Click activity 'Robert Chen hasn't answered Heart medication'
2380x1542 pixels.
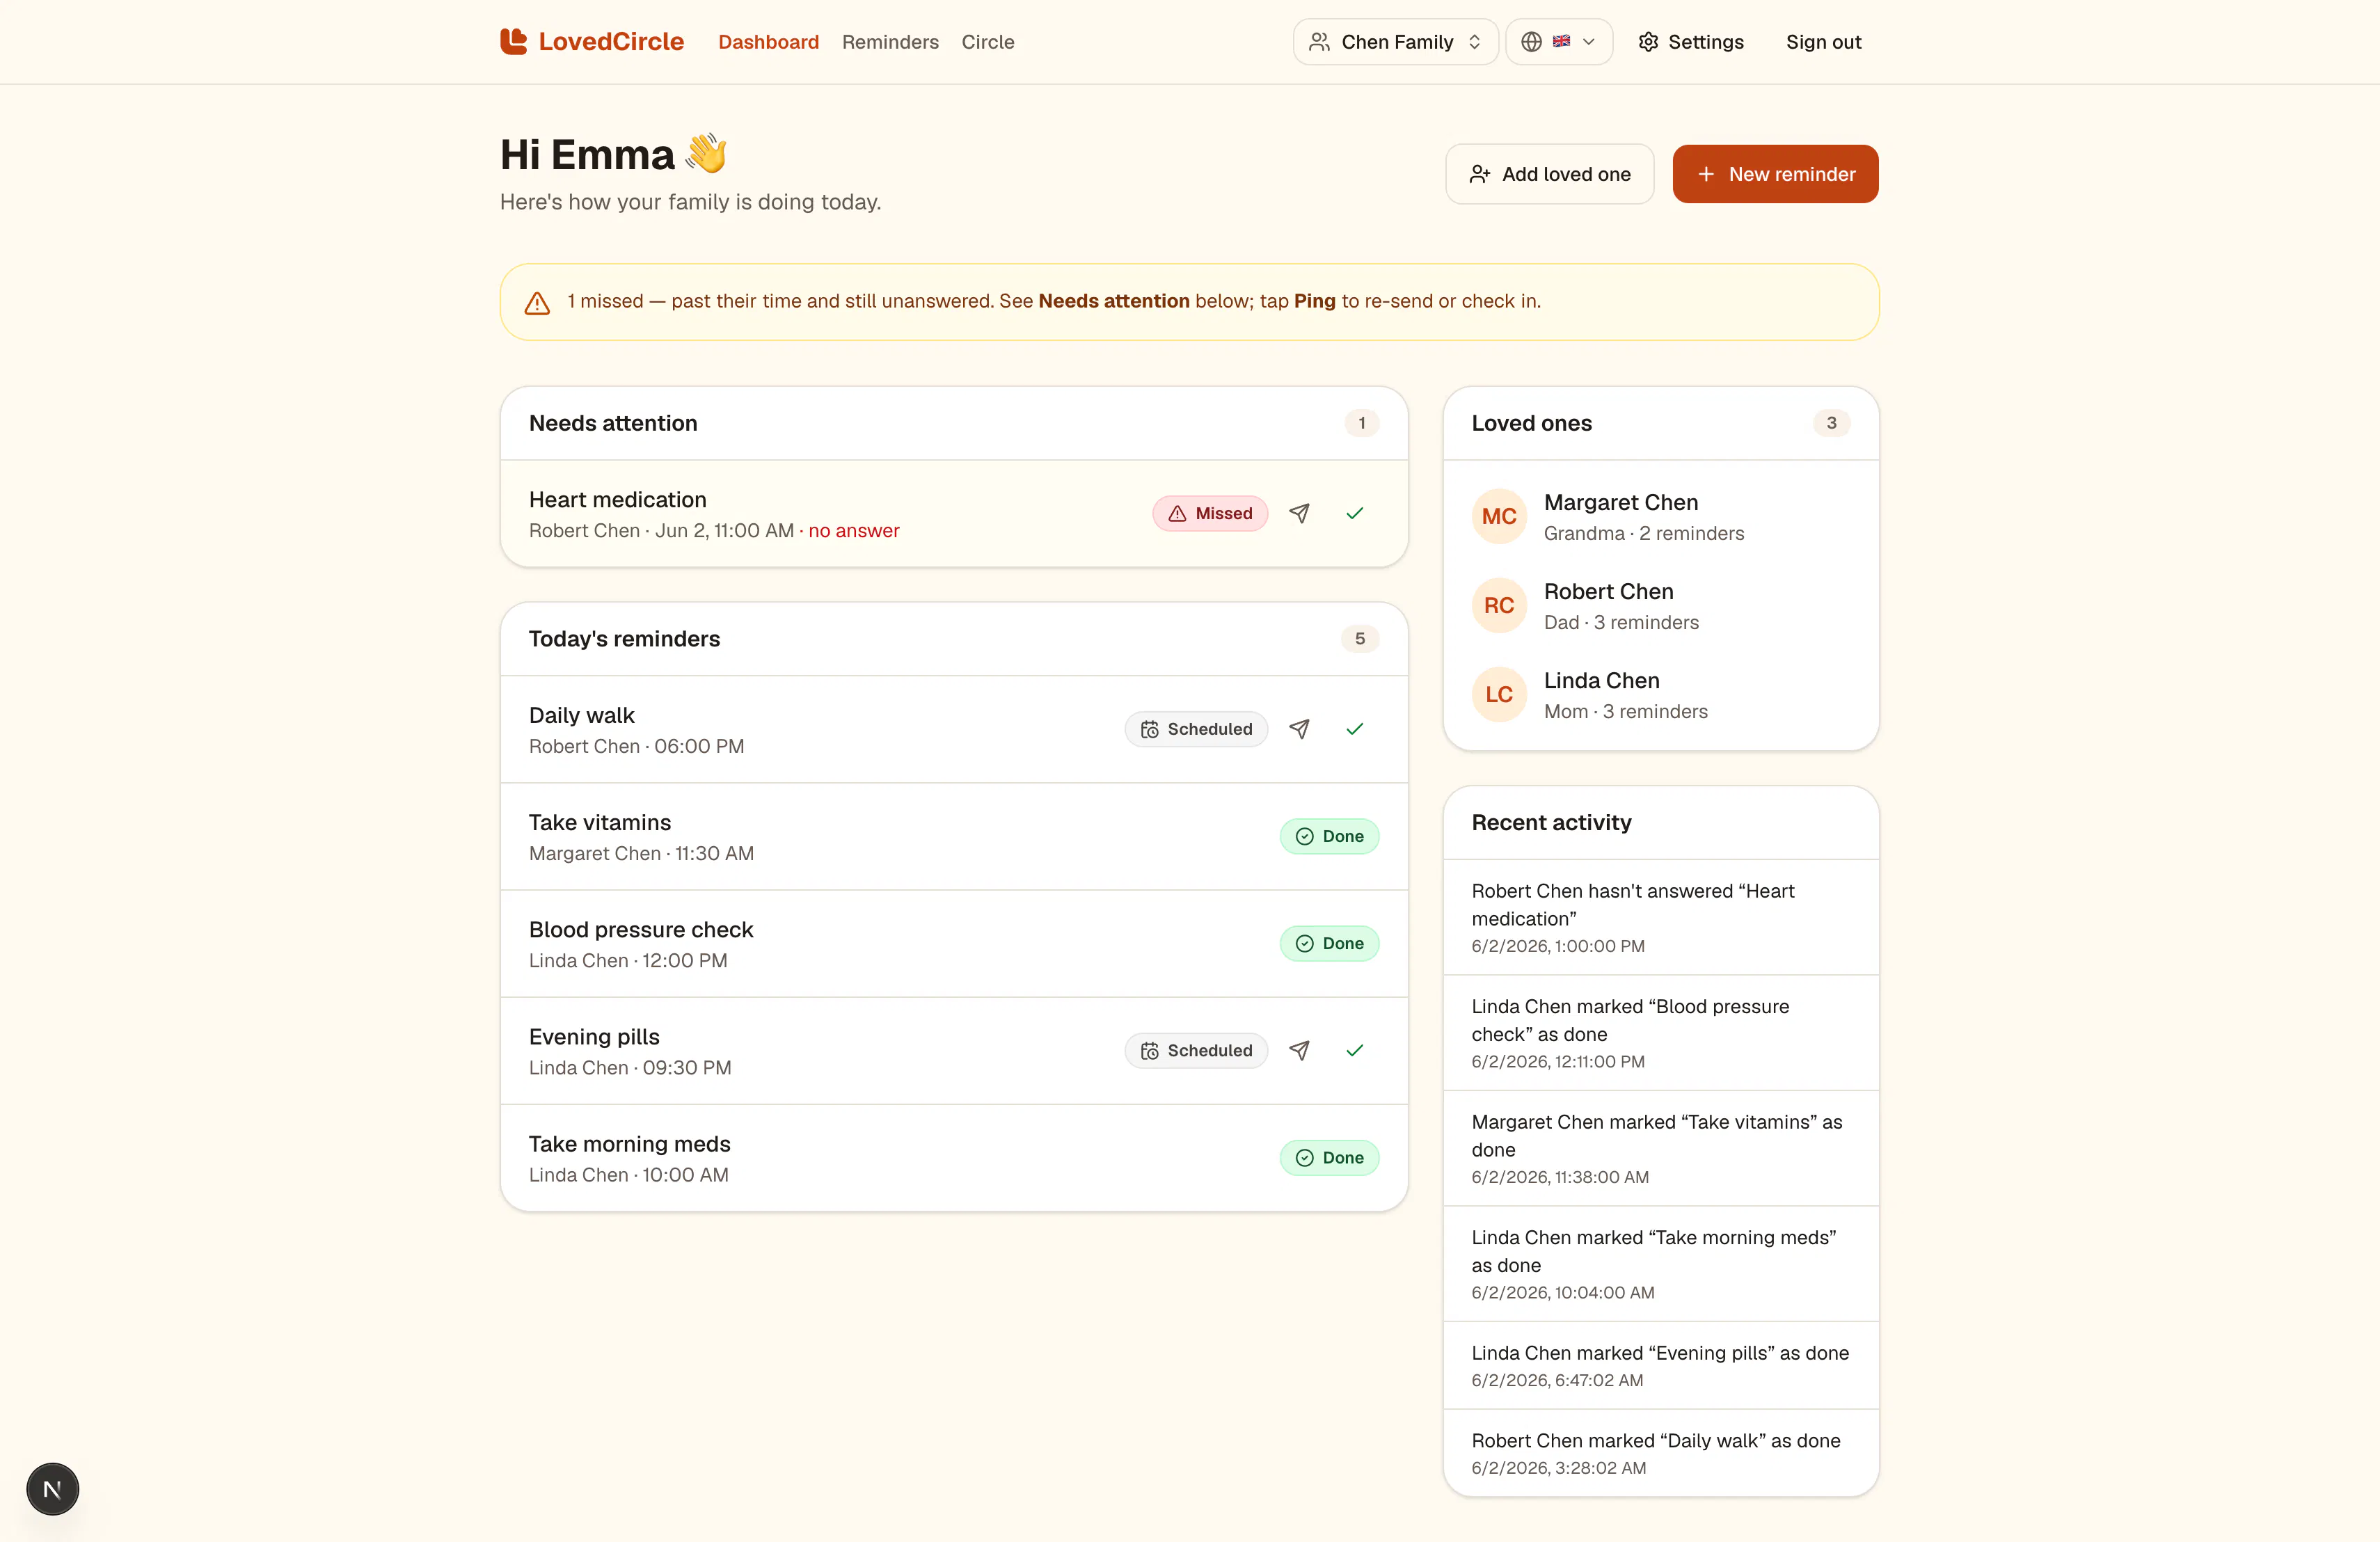click(x=1660, y=917)
